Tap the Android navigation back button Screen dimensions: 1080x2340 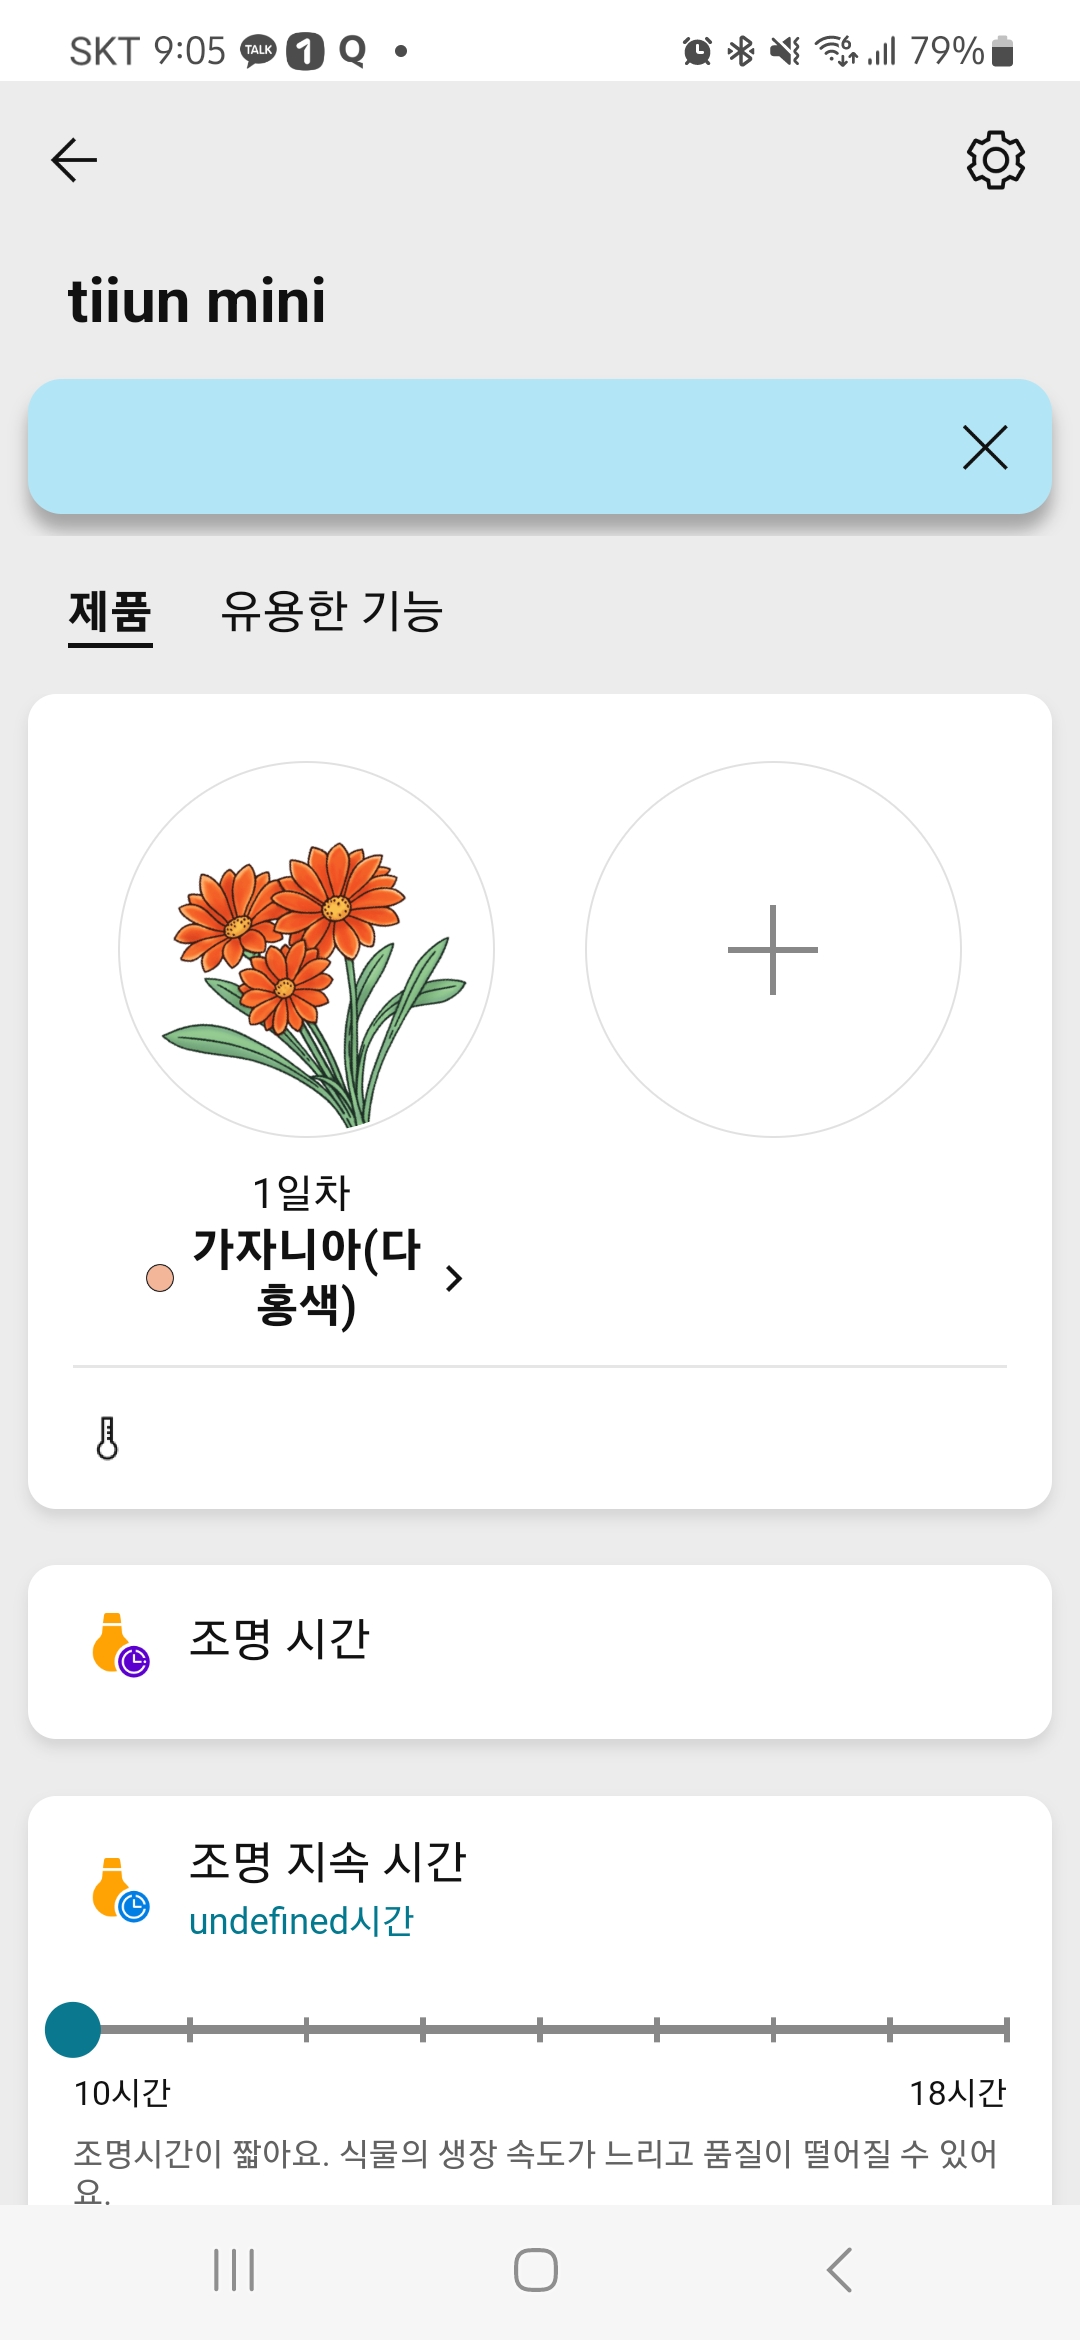[x=840, y=2270]
